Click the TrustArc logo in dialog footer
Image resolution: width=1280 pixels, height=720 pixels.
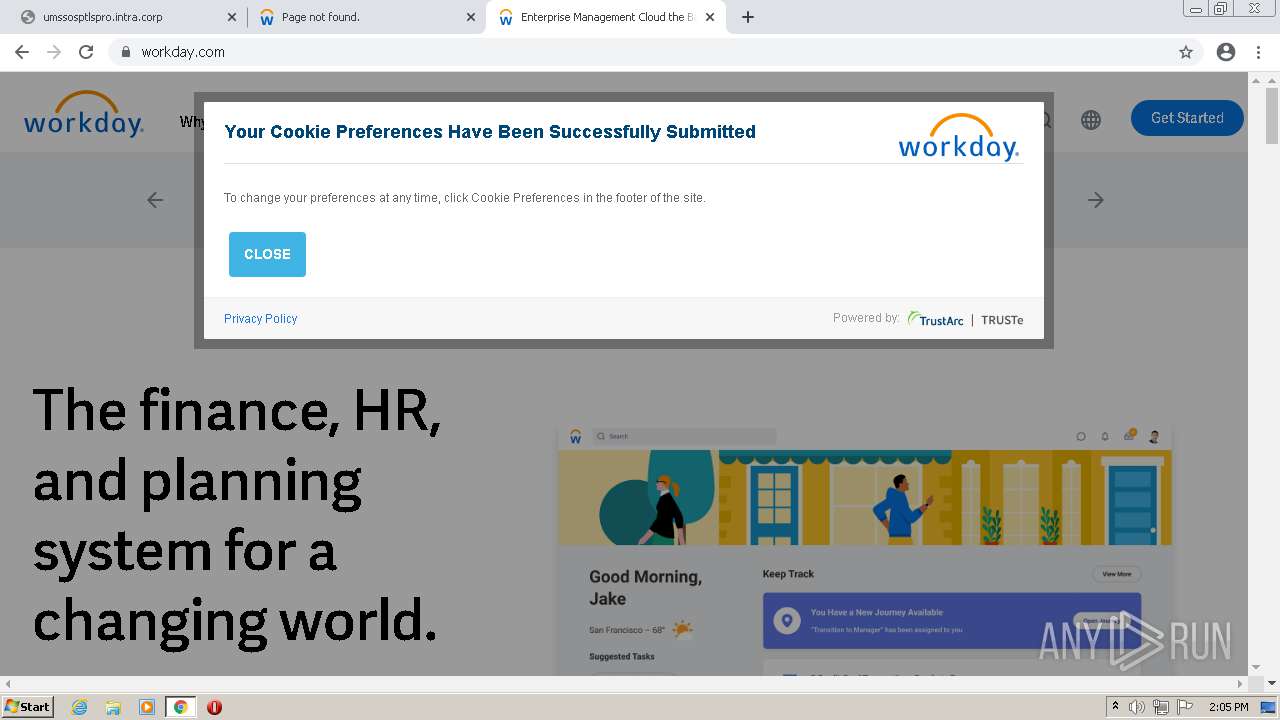coord(936,319)
